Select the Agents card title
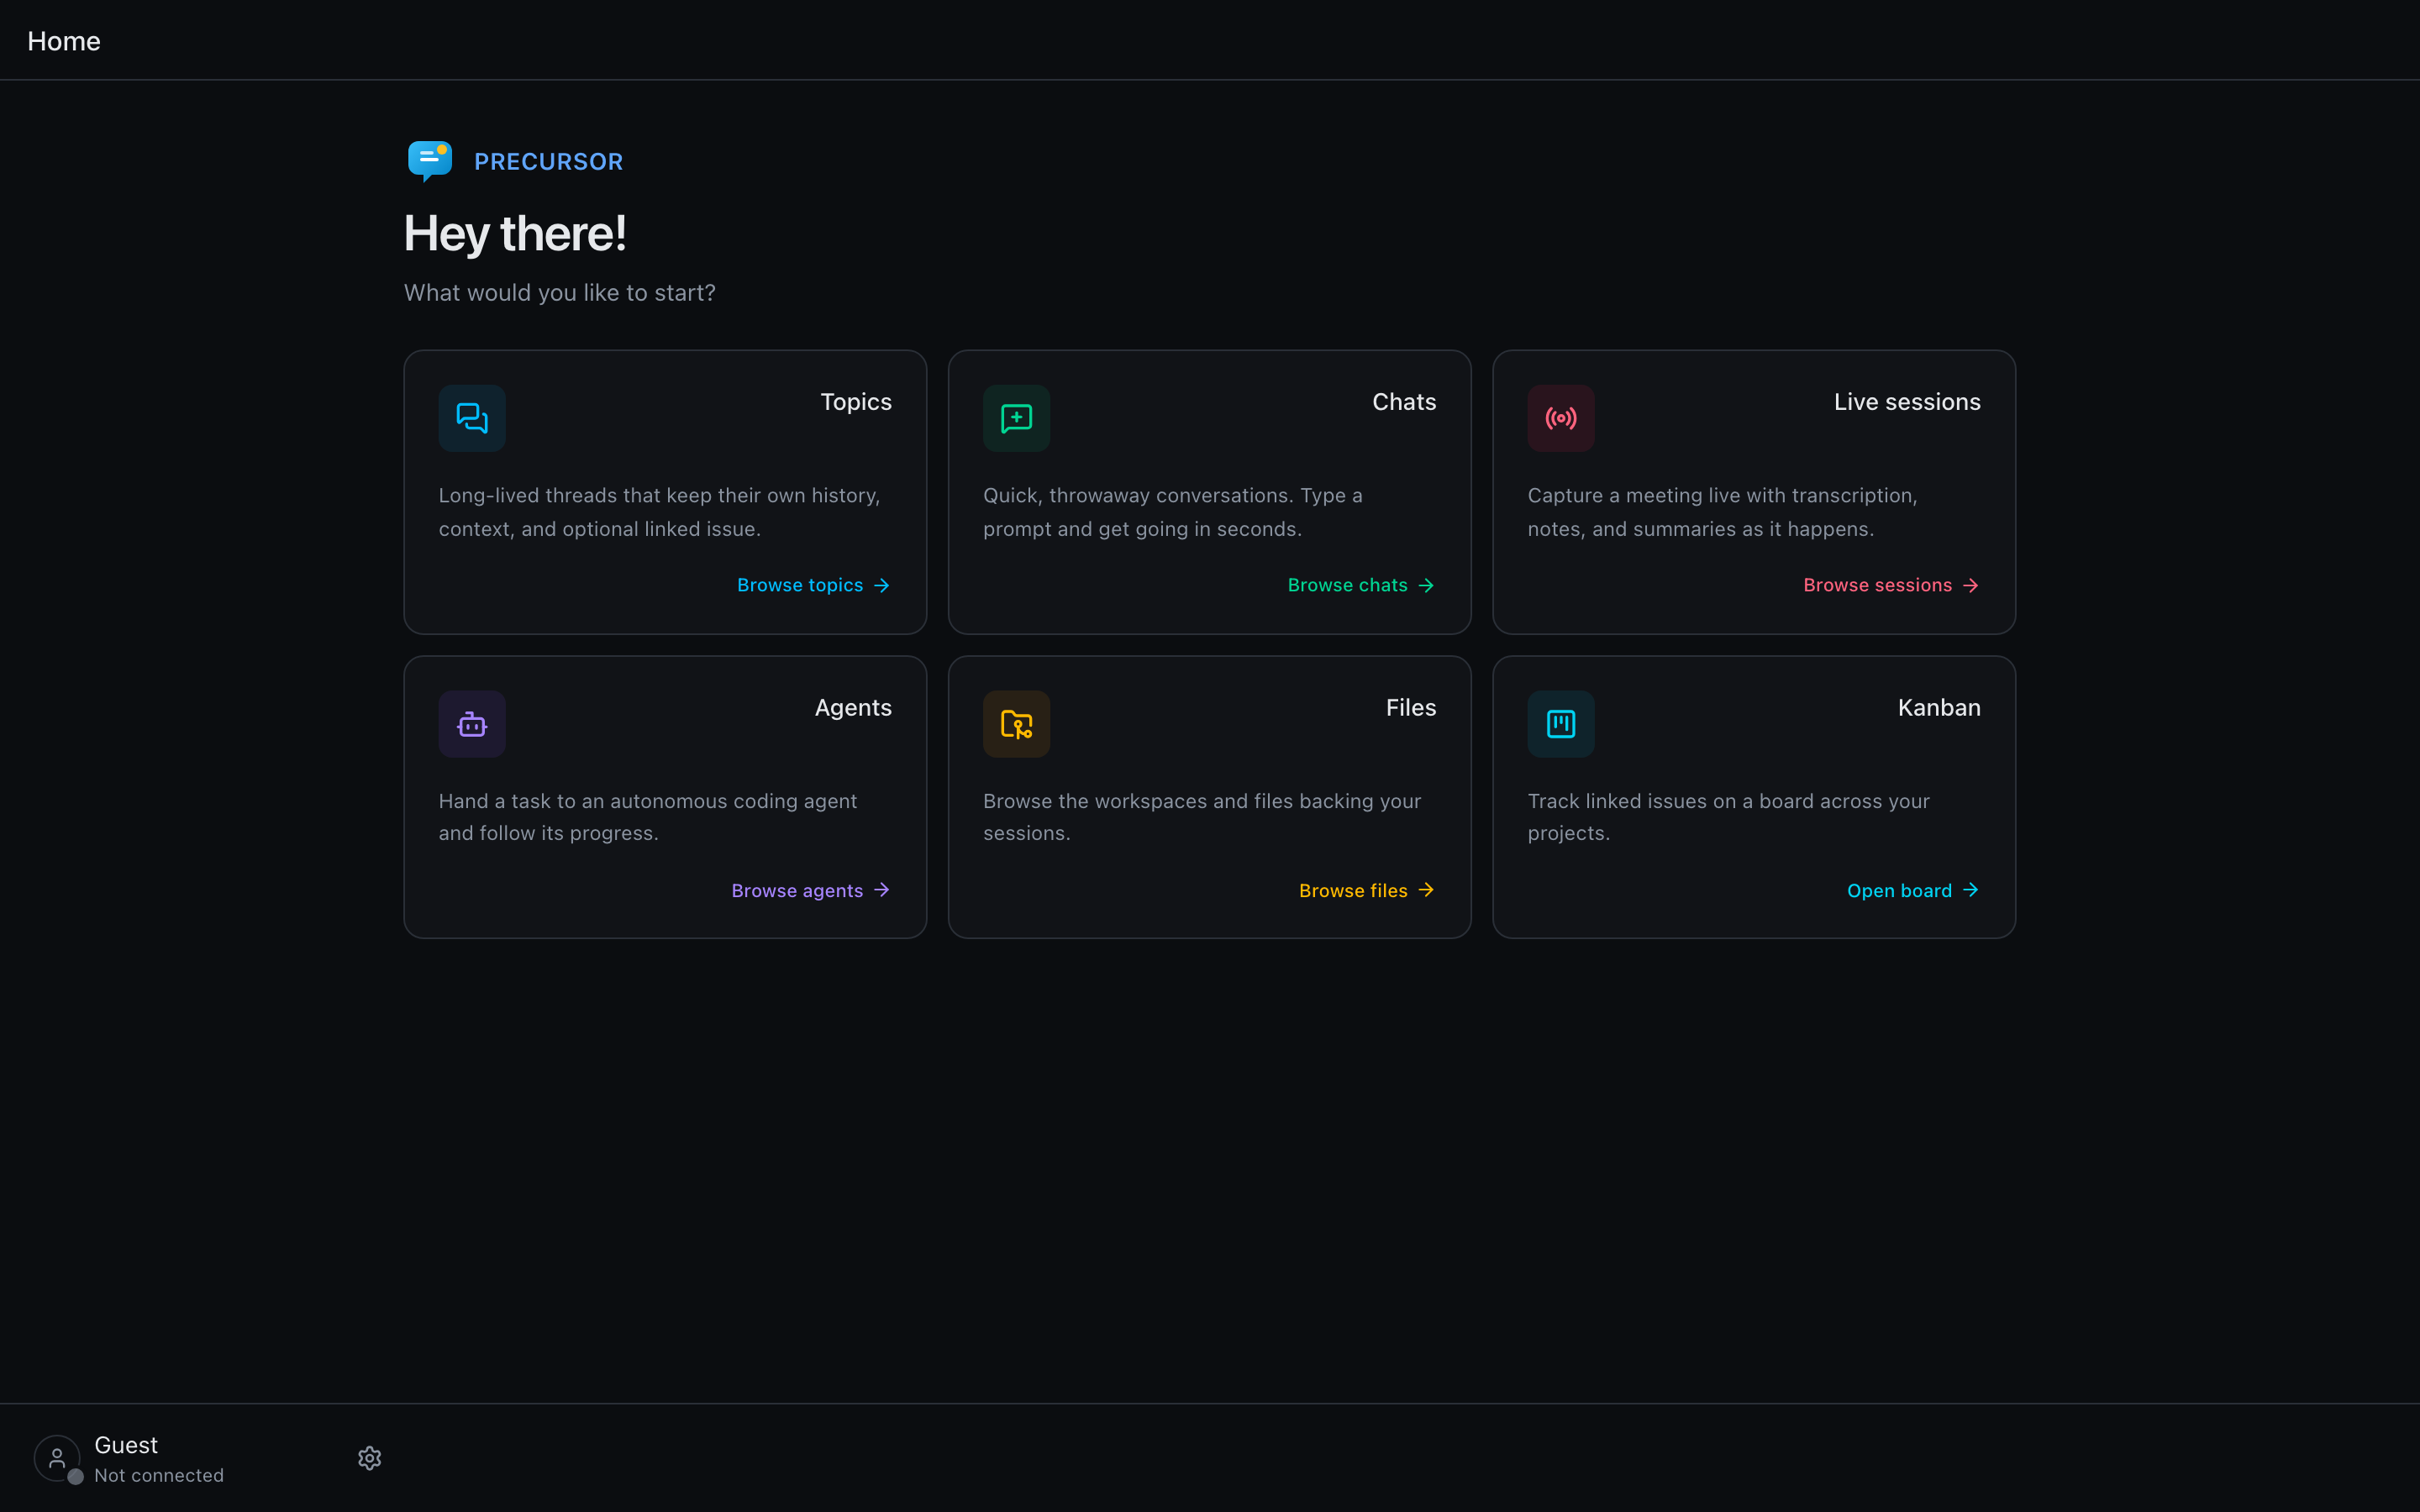This screenshot has width=2420, height=1512. click(x=853, y=708)
